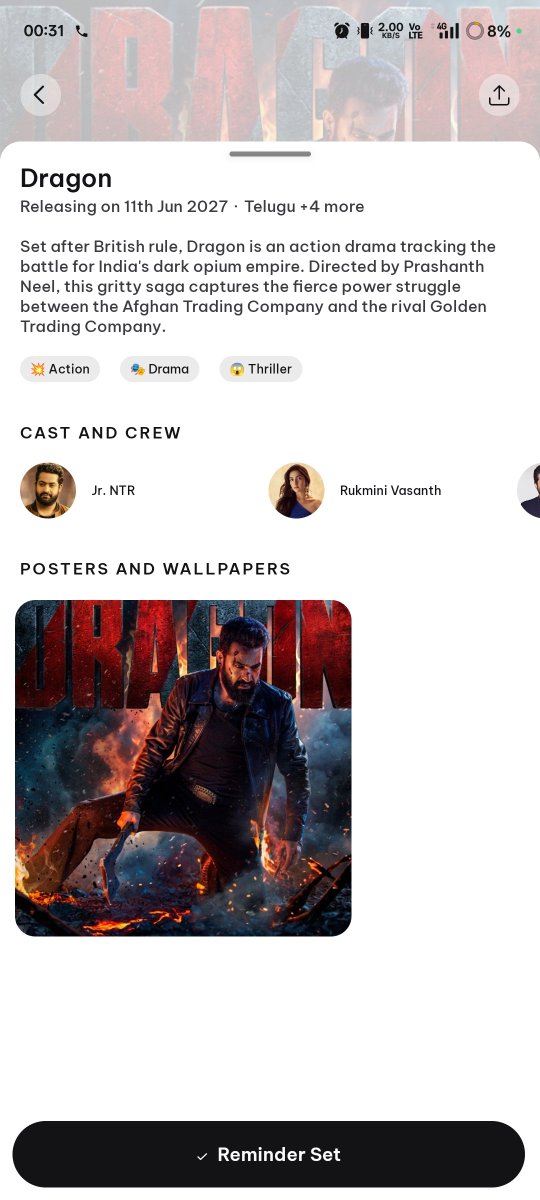
Task: Tap the Posters and Wallpapers heading
Action: 155,569
